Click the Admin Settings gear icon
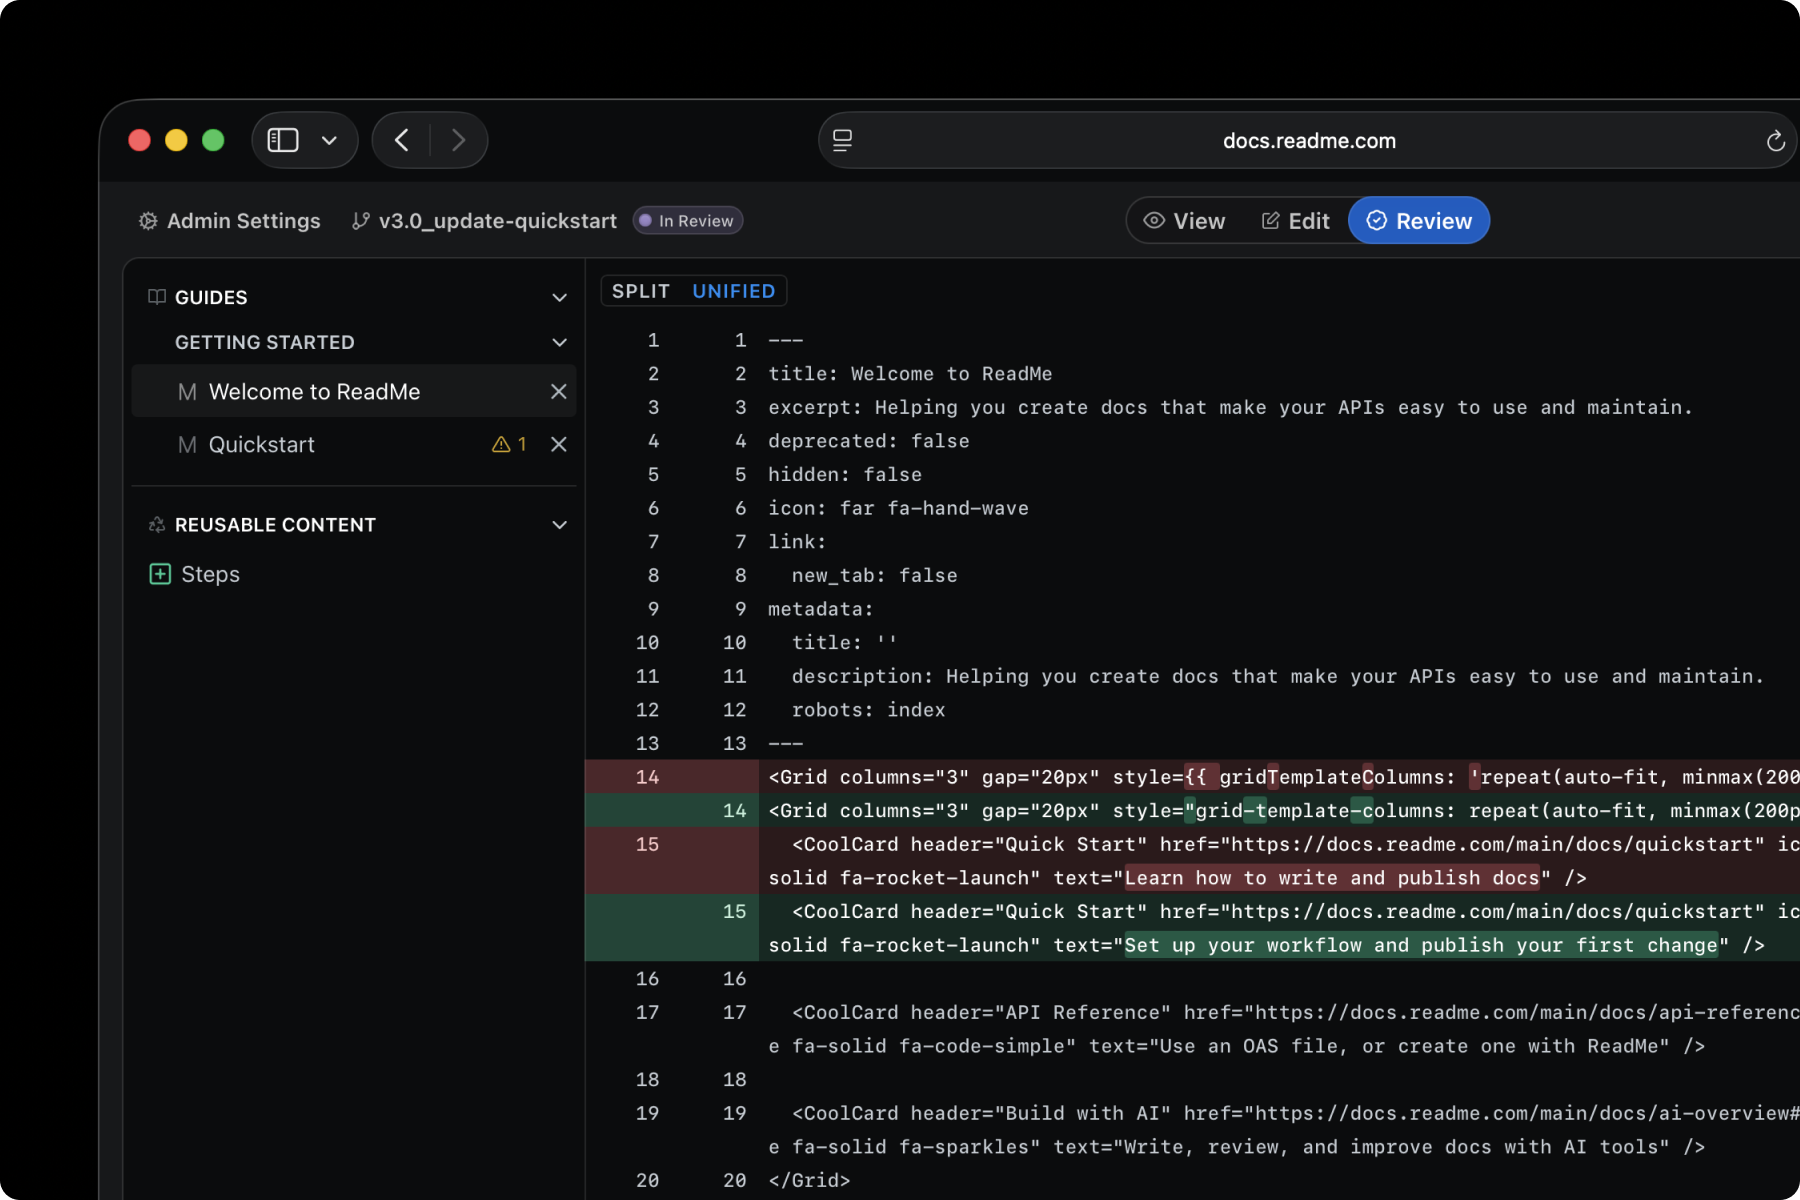 tap(148, 221)
